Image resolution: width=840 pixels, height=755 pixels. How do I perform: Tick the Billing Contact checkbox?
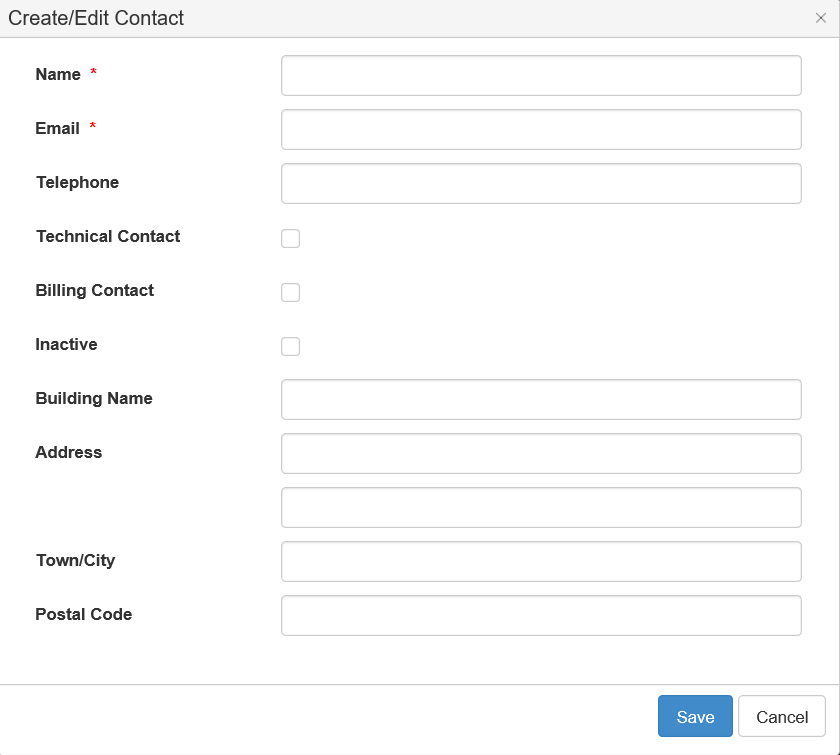[x=290, y=293]
